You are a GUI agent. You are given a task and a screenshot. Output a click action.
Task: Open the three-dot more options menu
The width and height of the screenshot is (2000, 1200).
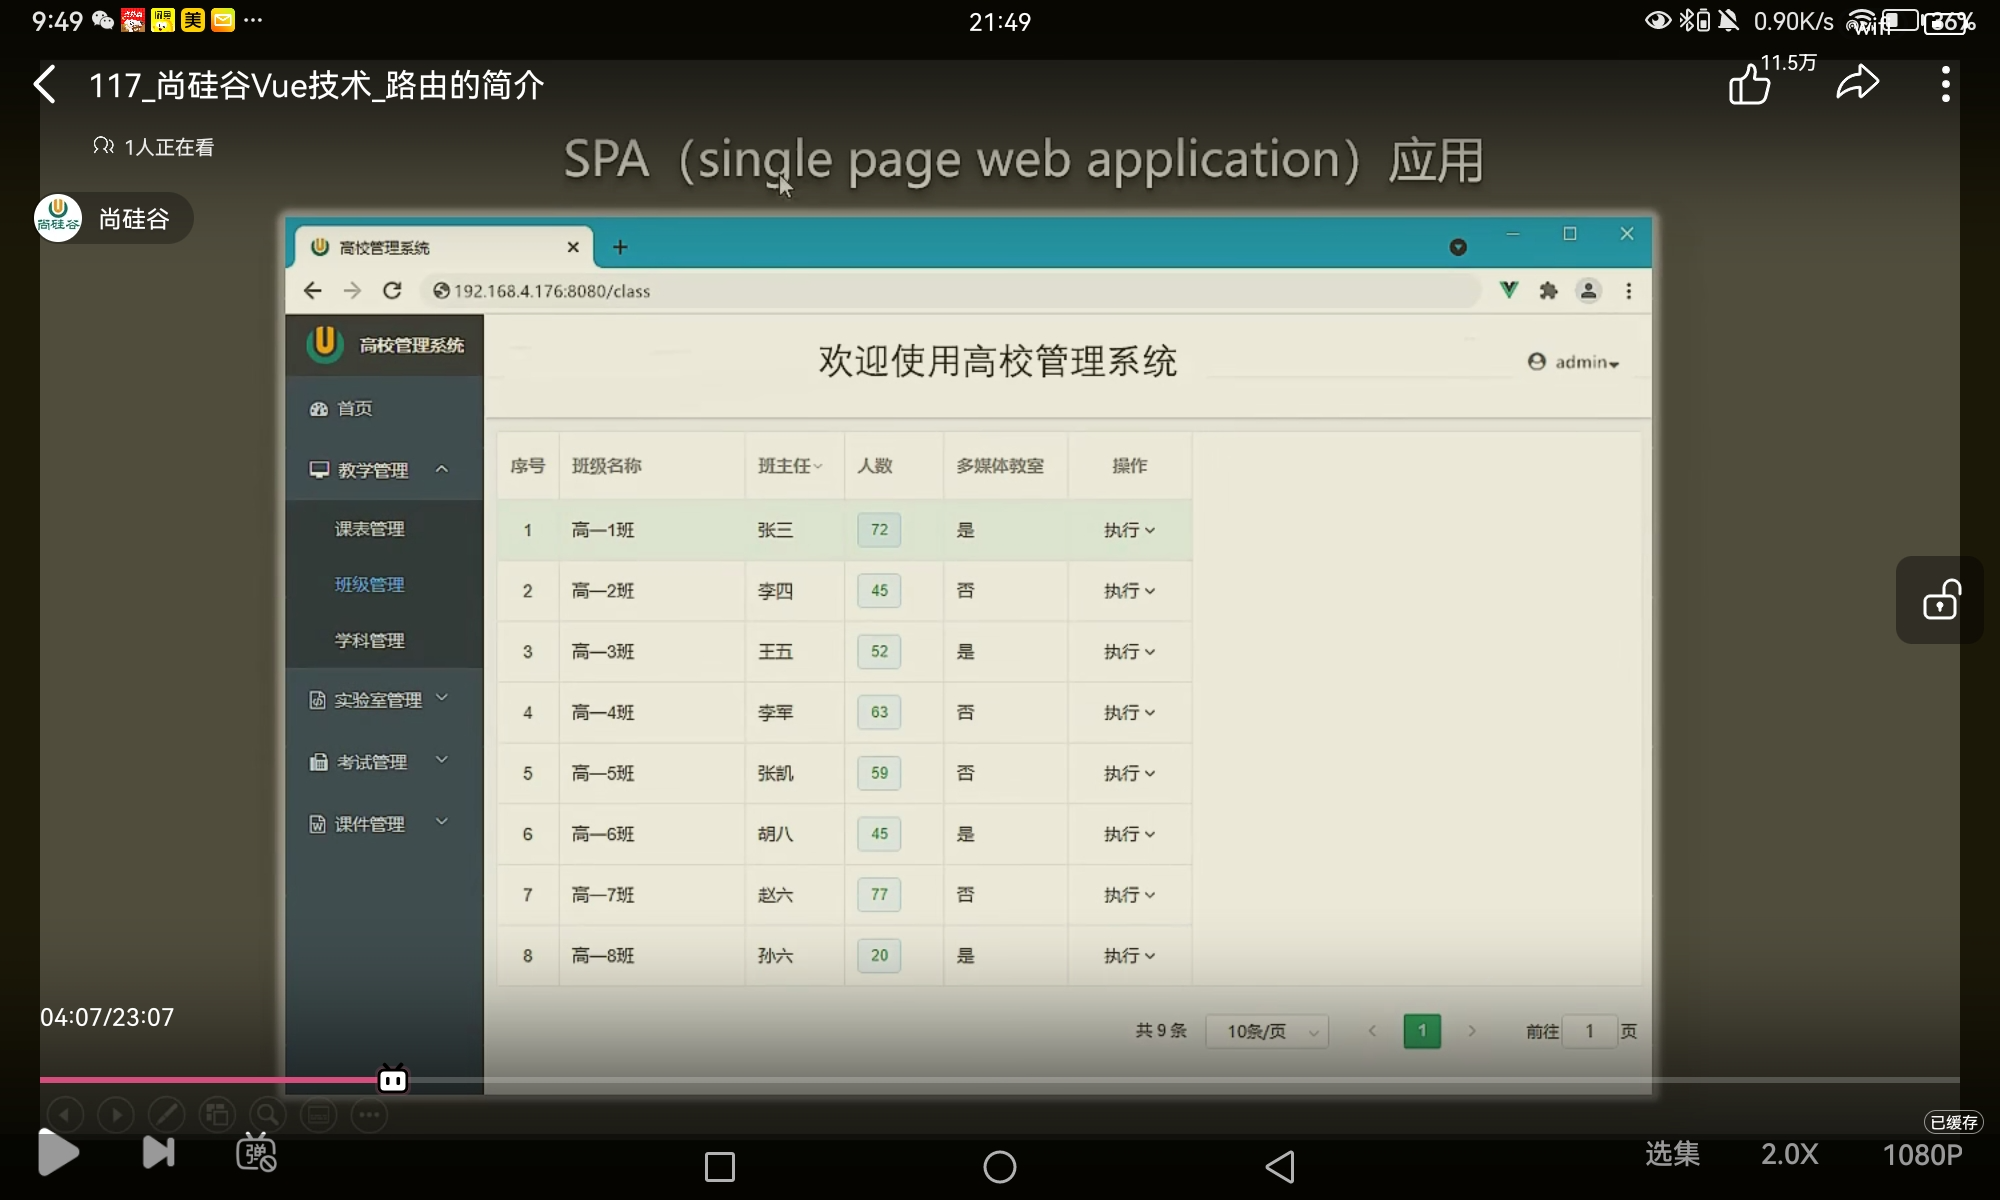[x=1945, y=84]
